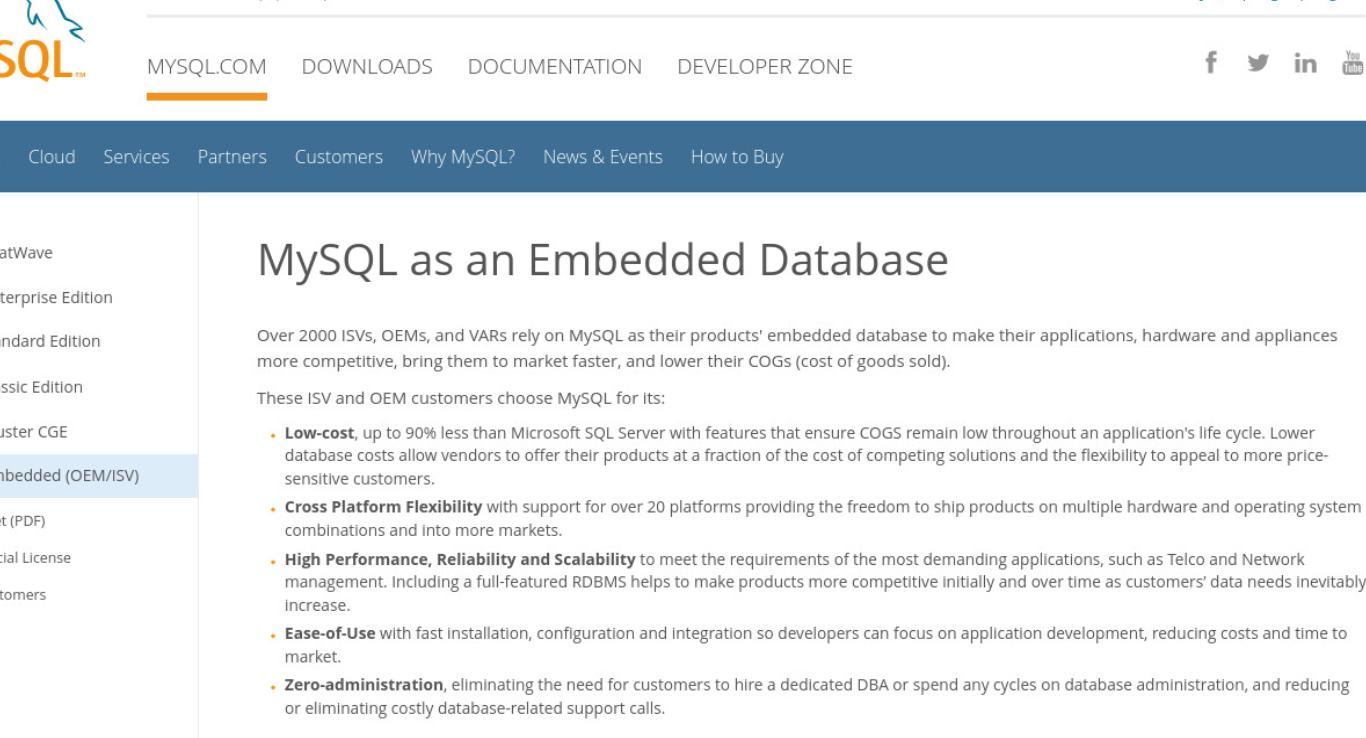Image resolution: width=1366 pixels, height=738 pixels.
Task: Click the bold 'Zero-administration' bullet text
Action: coord(364,684)
